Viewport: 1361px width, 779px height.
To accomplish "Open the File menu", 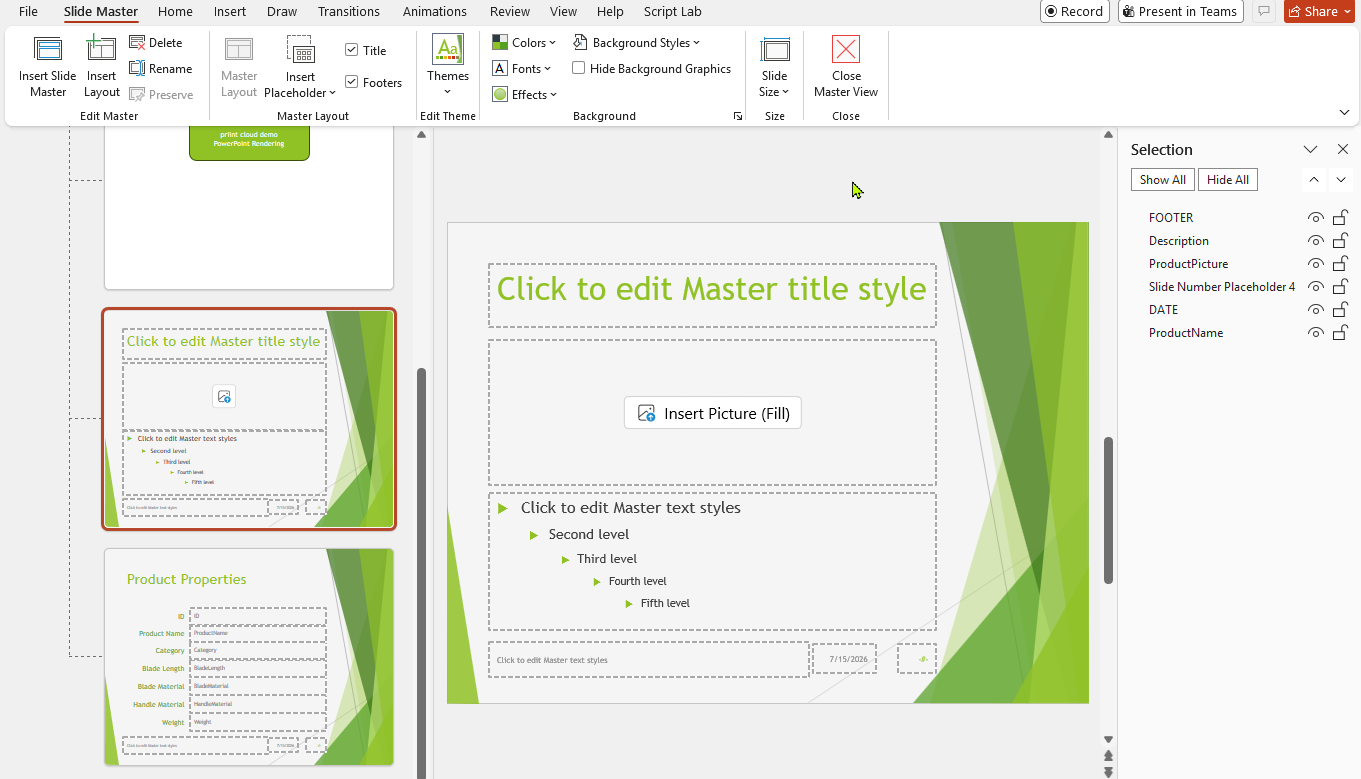I will (29, 12).
